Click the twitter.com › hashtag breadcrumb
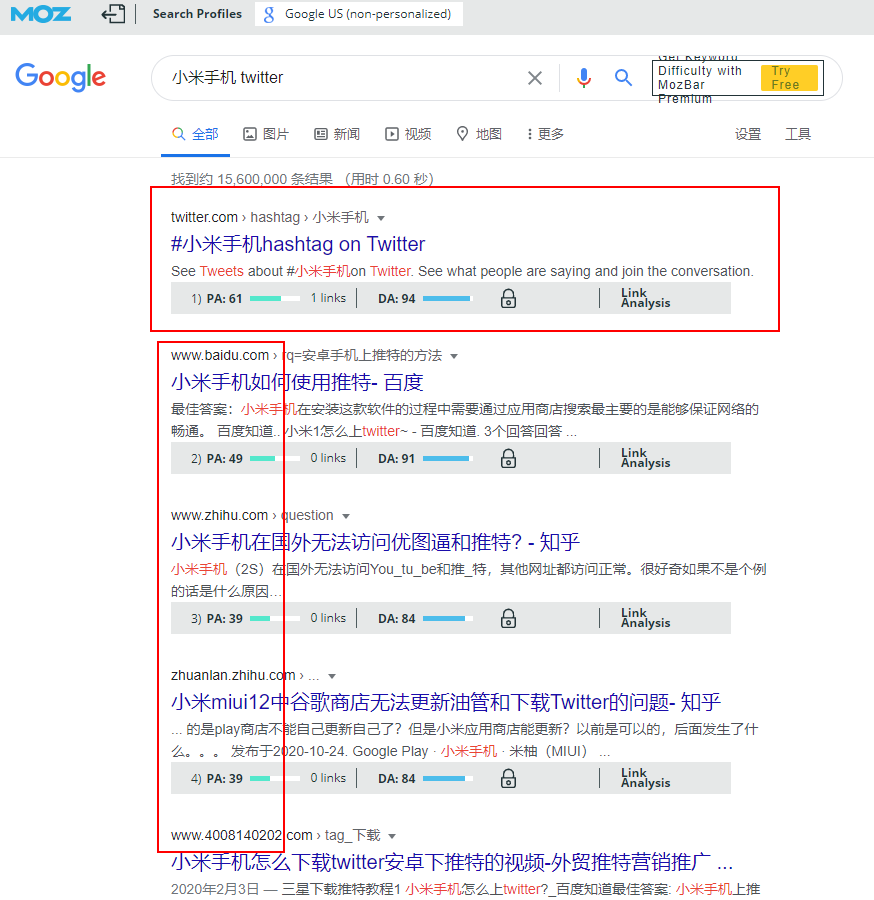The height and width of the screenshot is (900, 874). click(270, 218)
